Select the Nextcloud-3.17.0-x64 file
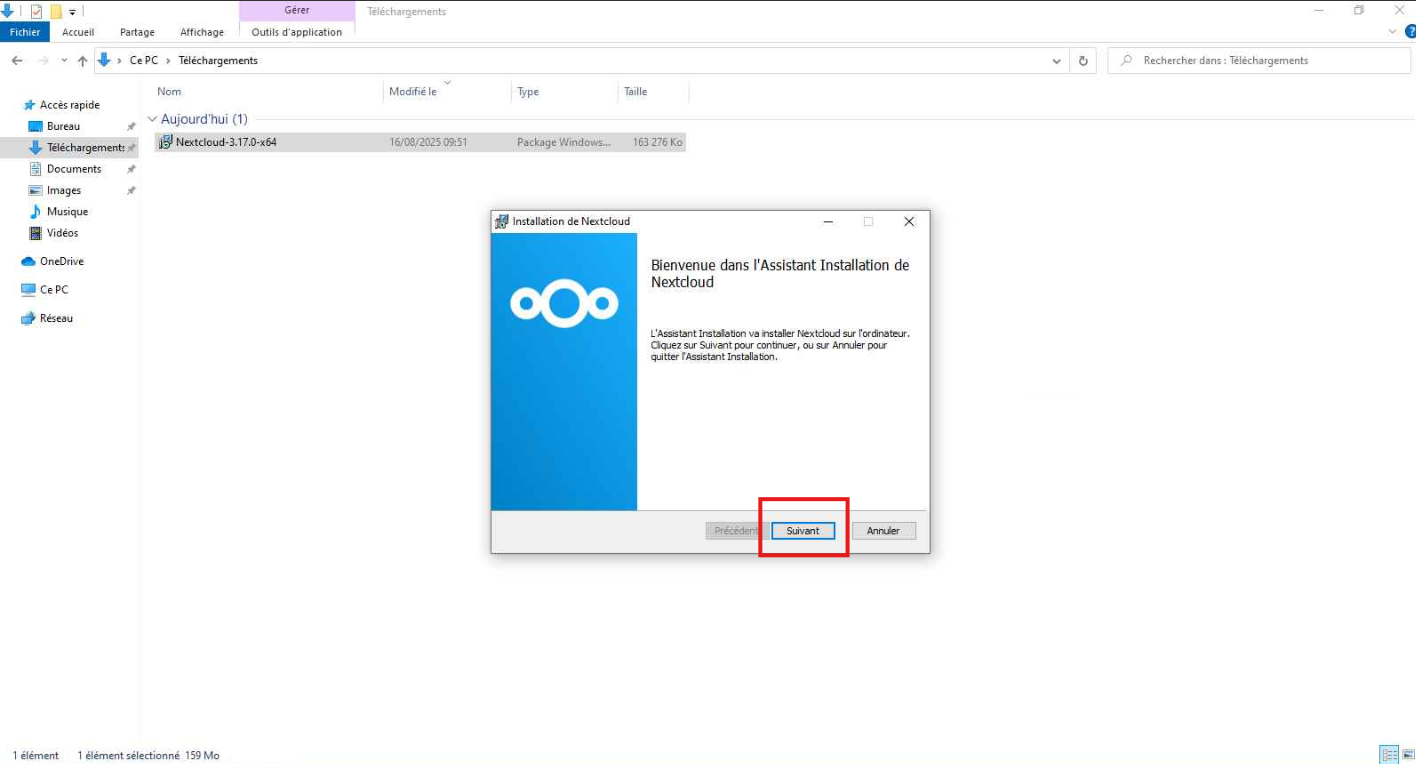1416x764 pixels. tap(420, 142)
